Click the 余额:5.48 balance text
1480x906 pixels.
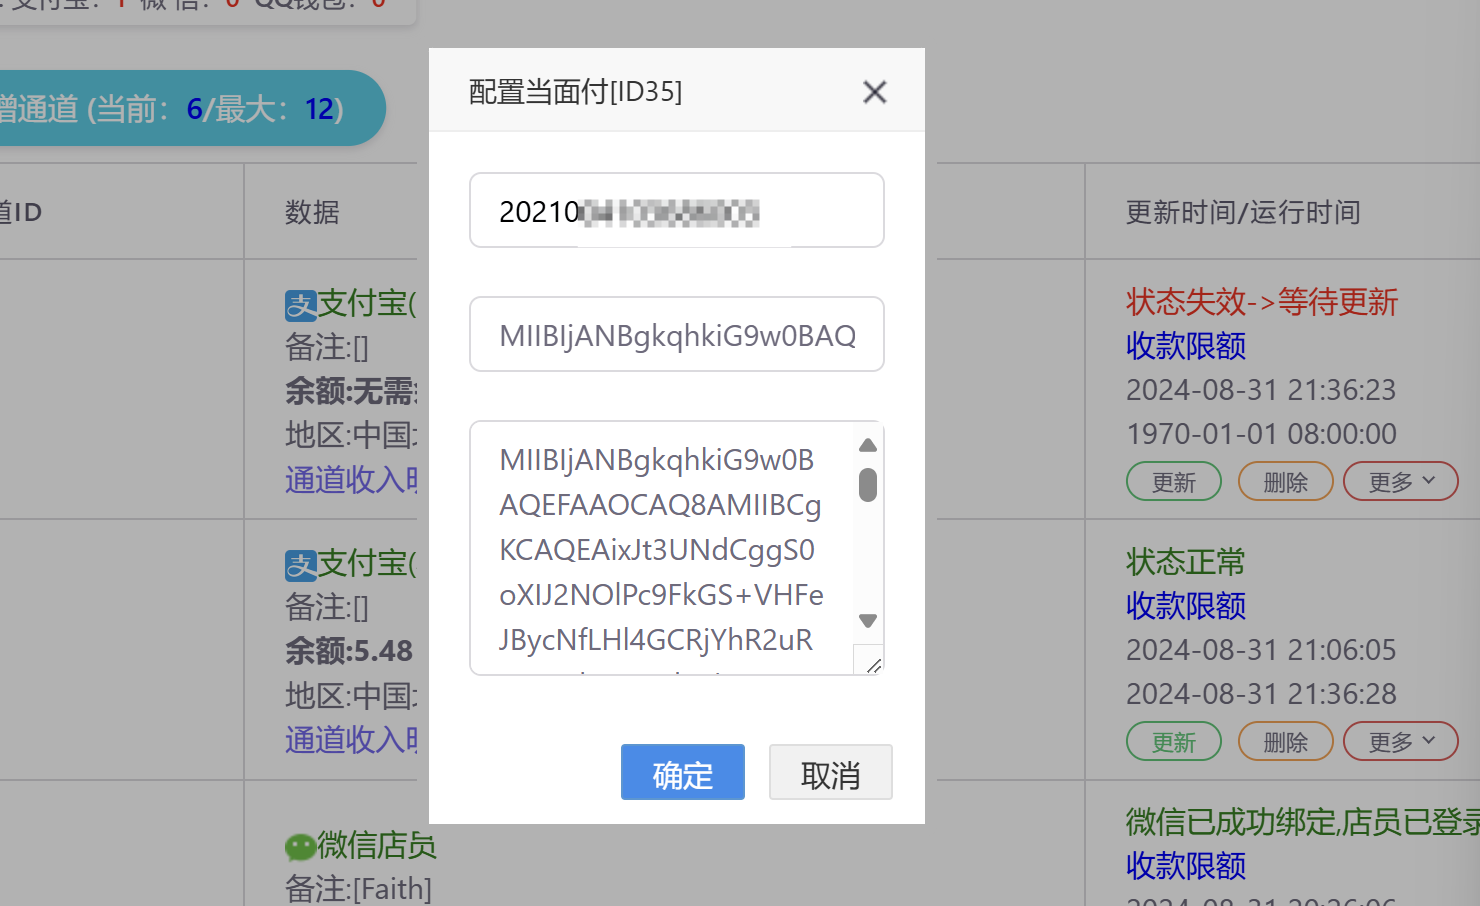pyautogui.click(x=349, y=651)
